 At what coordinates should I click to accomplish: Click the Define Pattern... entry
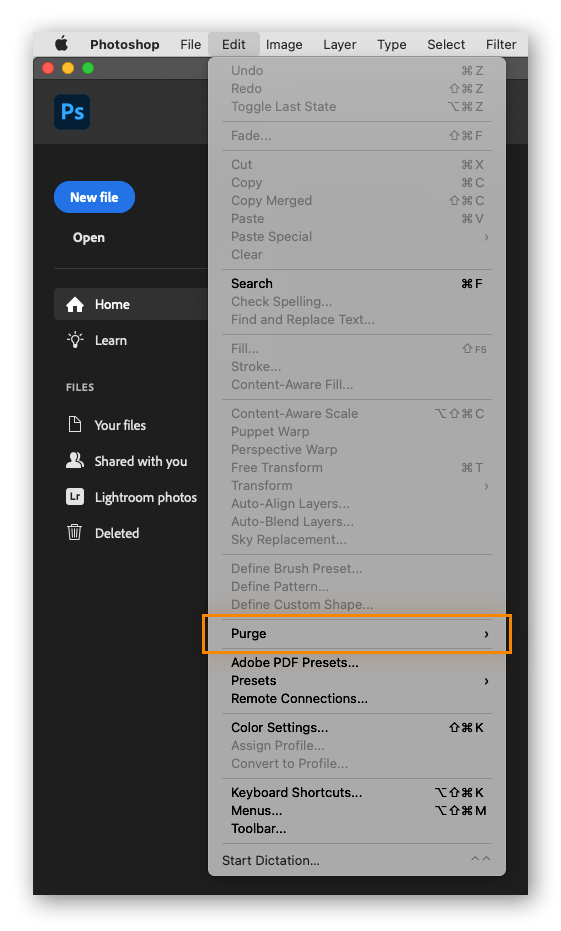tap(357, 587)
